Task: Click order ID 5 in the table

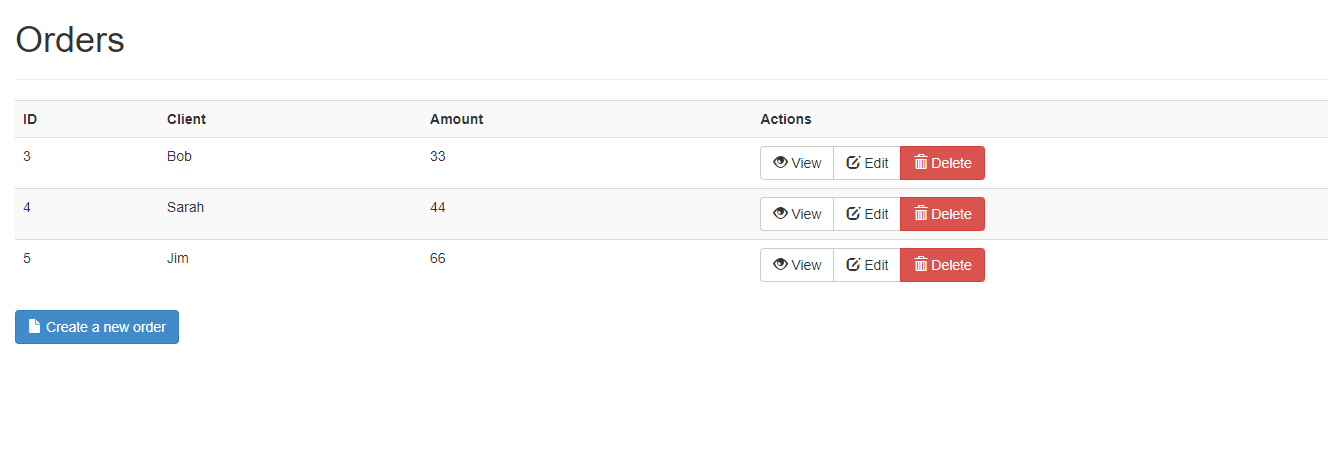Action: pyautogui.click(x=27, y=259)
